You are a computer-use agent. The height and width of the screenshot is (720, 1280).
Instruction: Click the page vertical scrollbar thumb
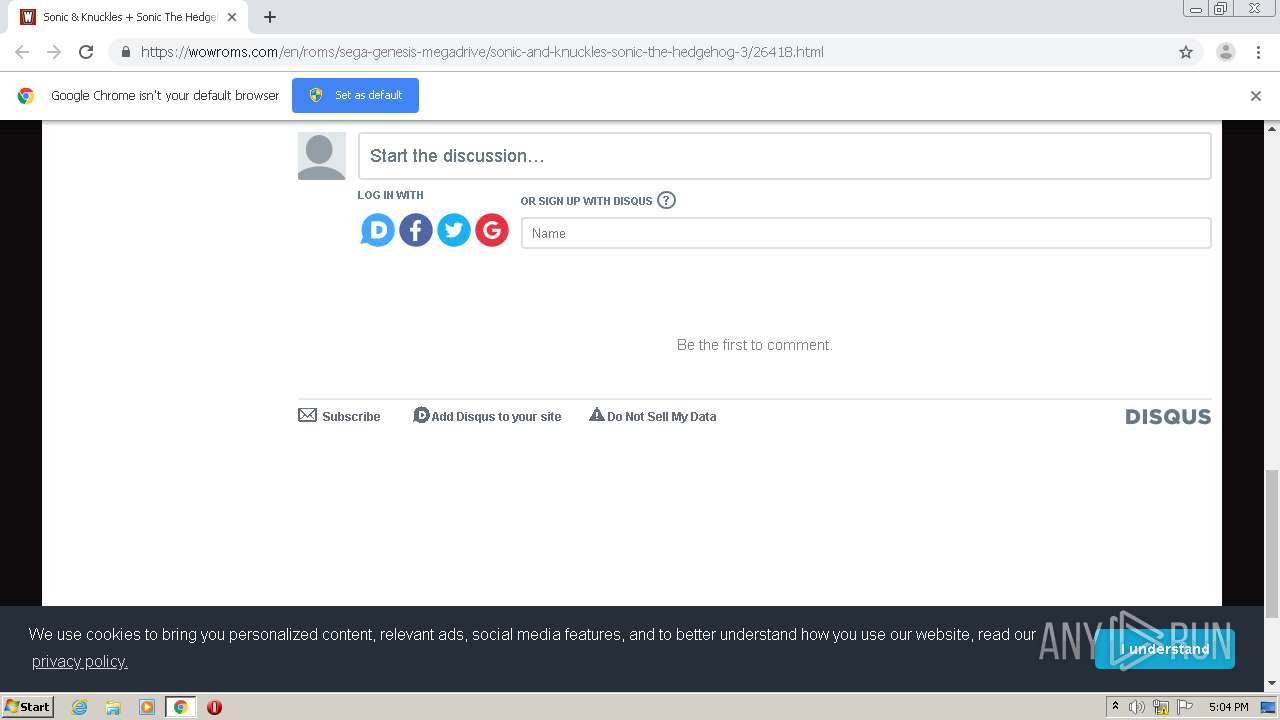tap(1272, 543)
